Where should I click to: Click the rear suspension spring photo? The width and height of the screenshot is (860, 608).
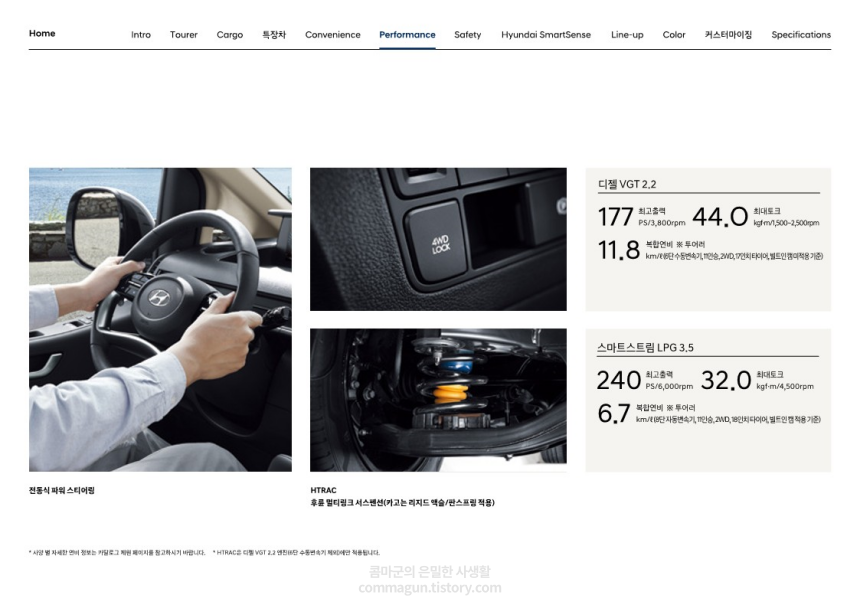click(x=438, y=400)
